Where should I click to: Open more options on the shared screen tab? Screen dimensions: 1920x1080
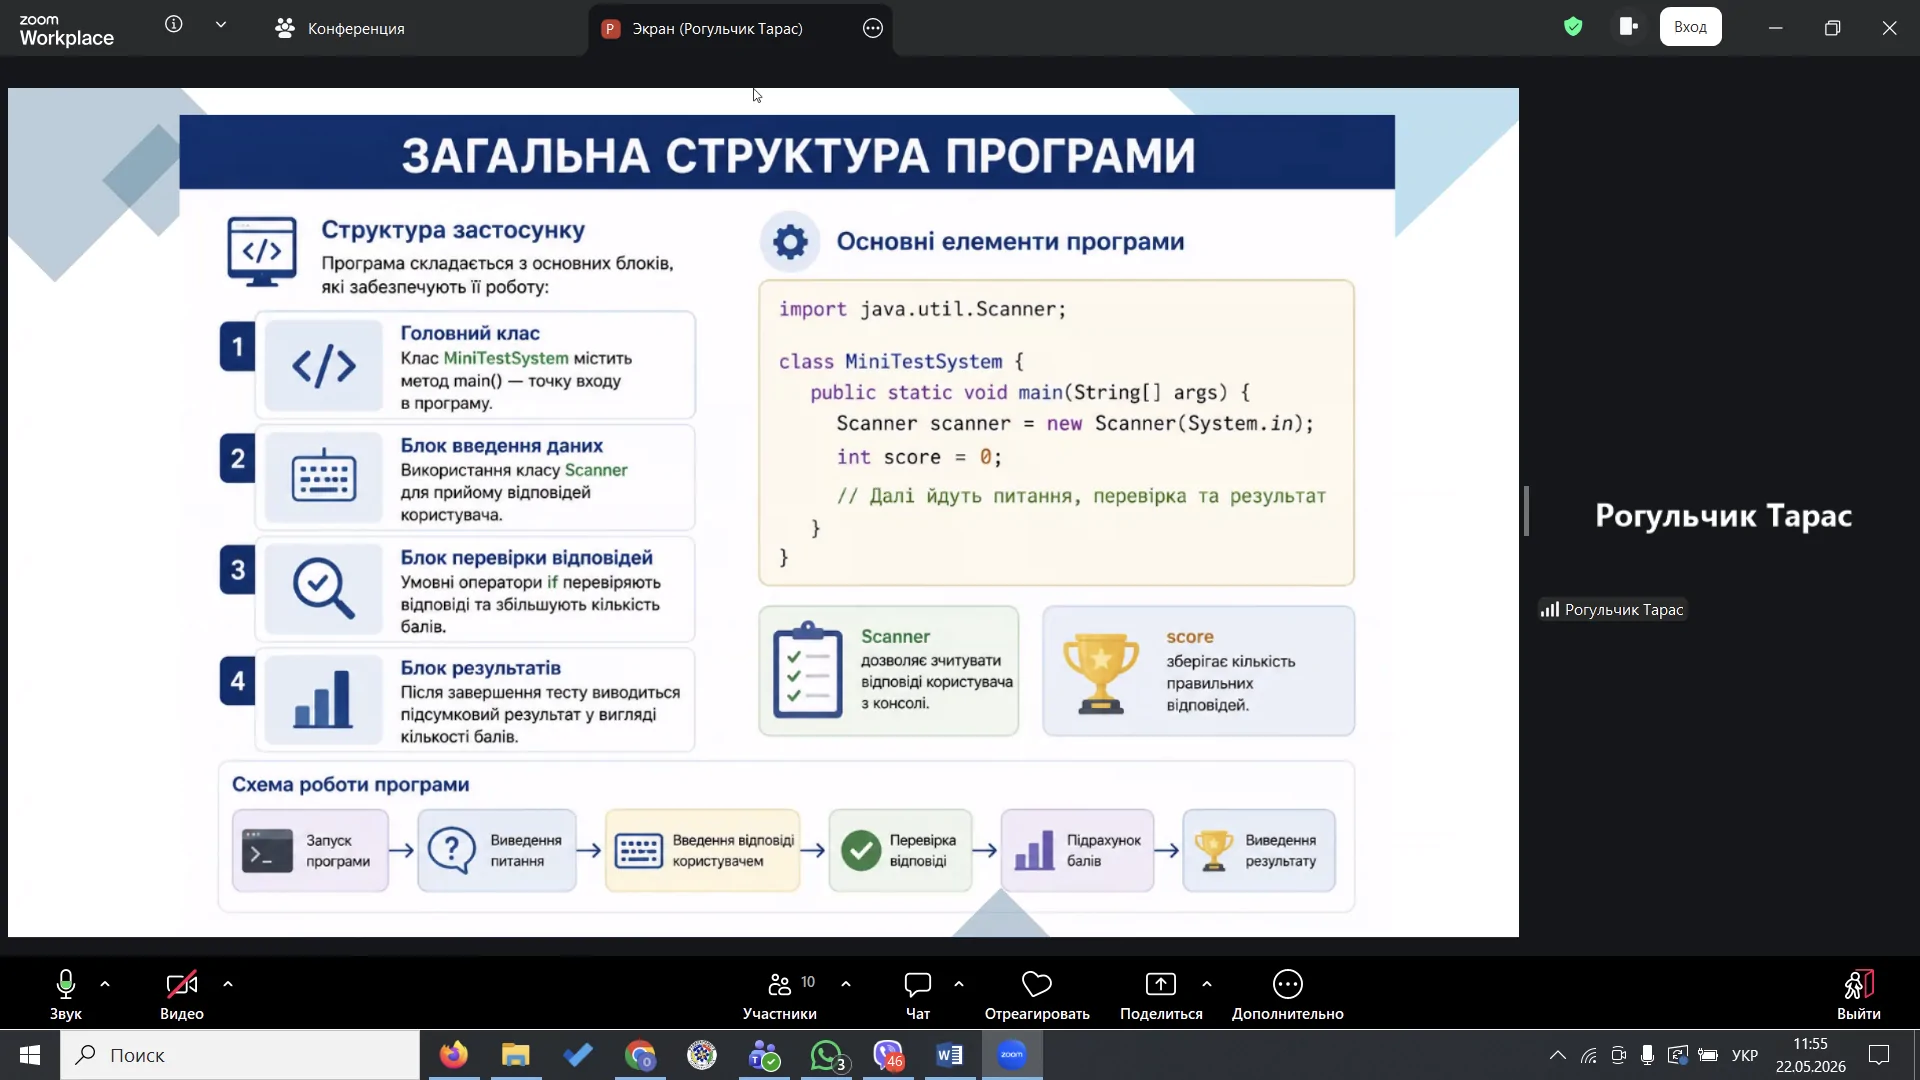click(873, 29)
